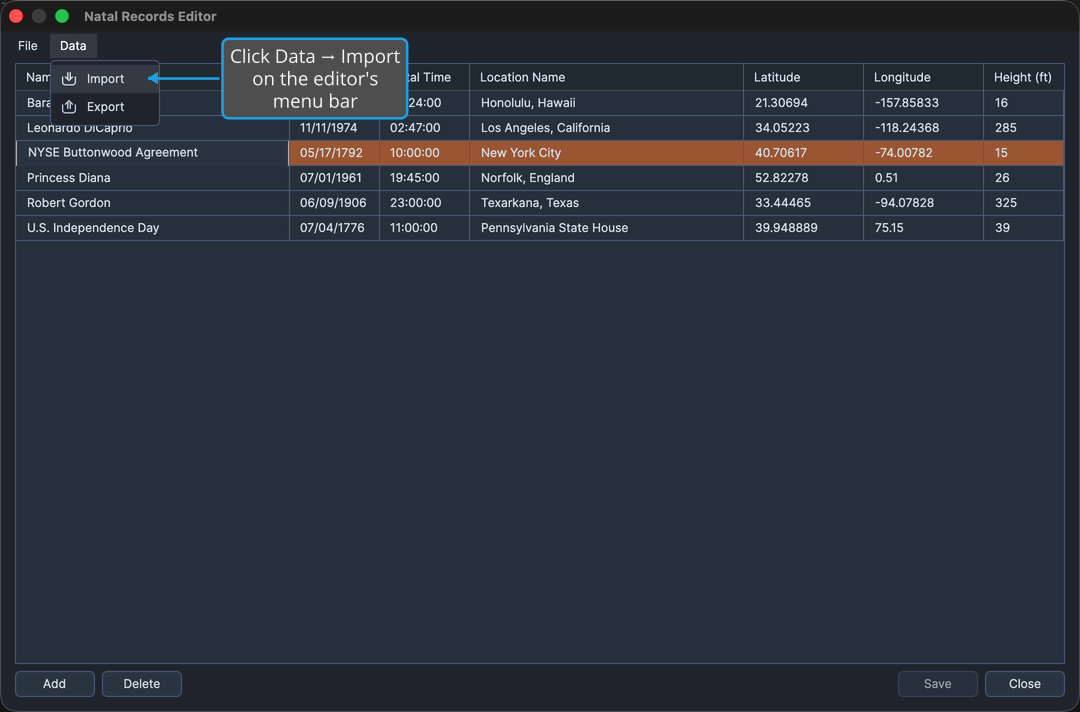This screenshot has height=712, width=1080.
Task: Click the time cell 02:47:00
Action: click(x=424, y=128)
